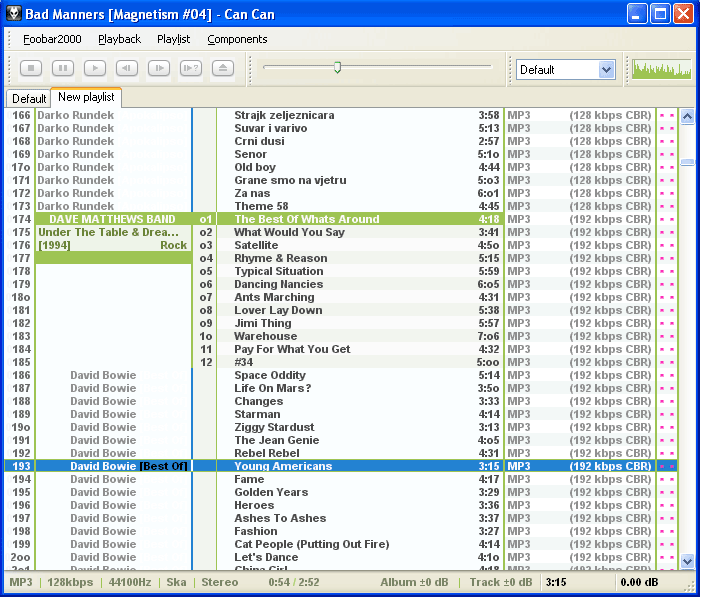701x597 pixels.
Task: Switch to the Default playlist tab
Action: click(29, 99)
